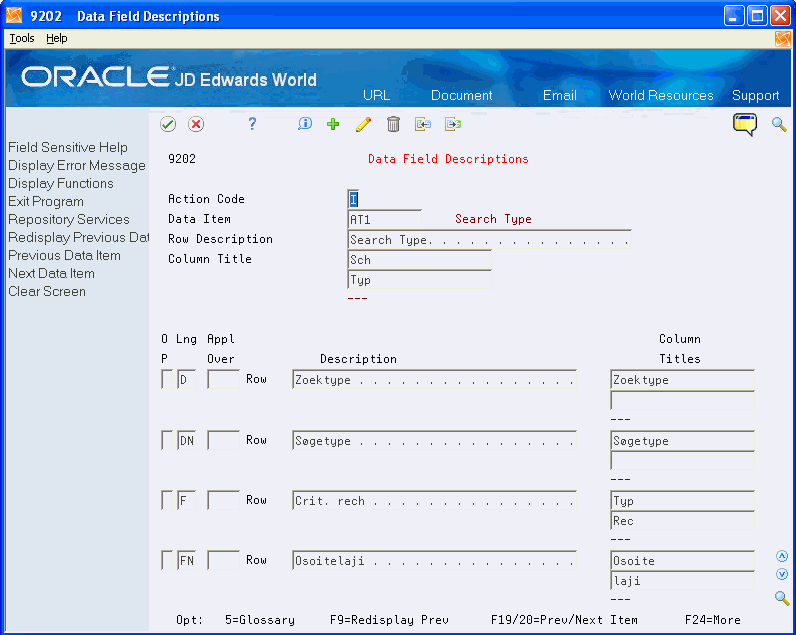The image size is (796, 635).
Task: Click Appl Over field in Osoitelaji row
Action: point(223,560)
